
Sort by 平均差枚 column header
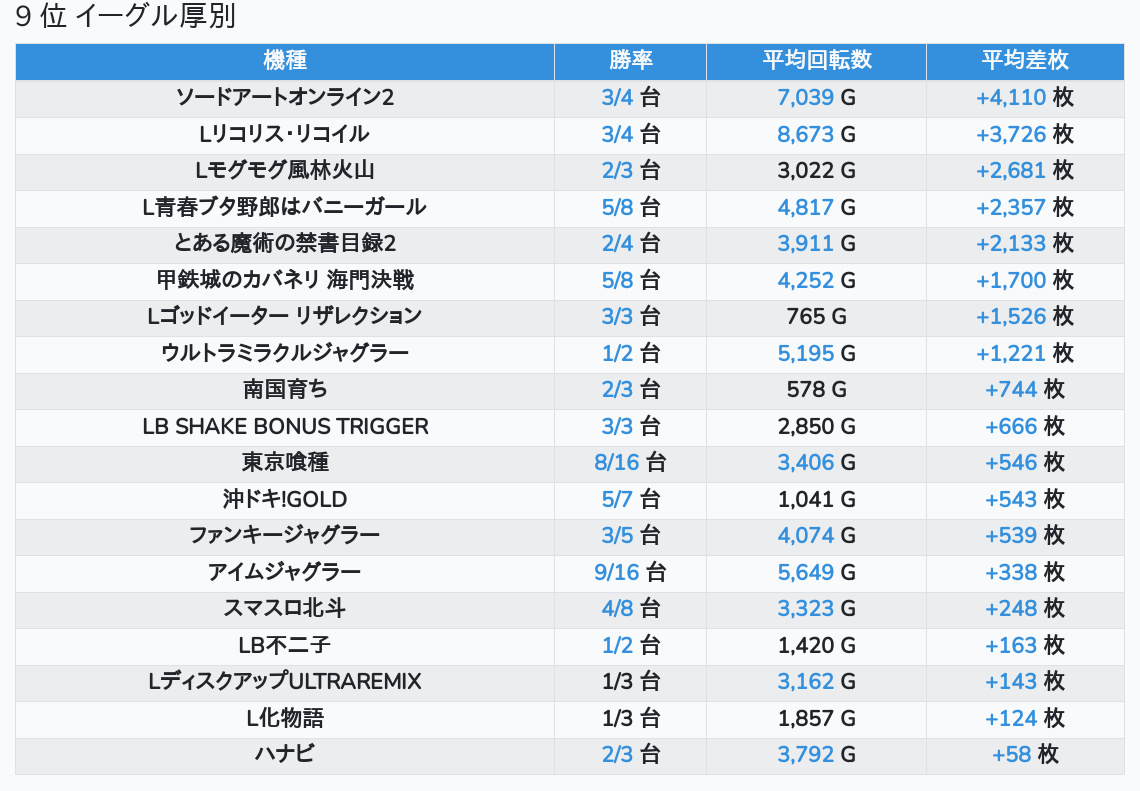tap(1025, 60)
